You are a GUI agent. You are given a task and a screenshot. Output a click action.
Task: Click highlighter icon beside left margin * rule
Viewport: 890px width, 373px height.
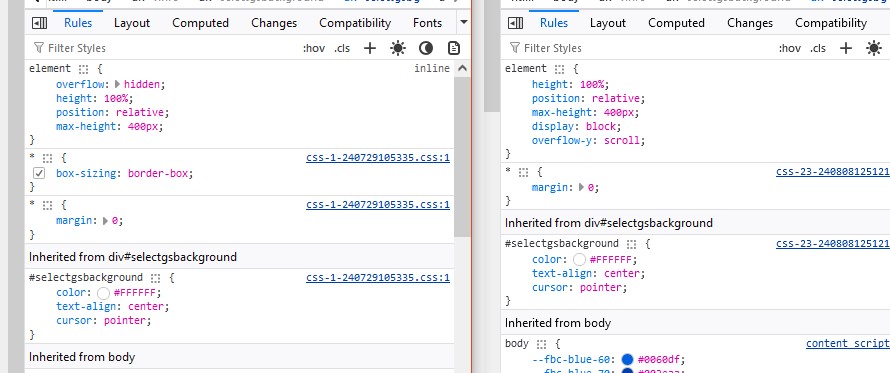(48, 205)
